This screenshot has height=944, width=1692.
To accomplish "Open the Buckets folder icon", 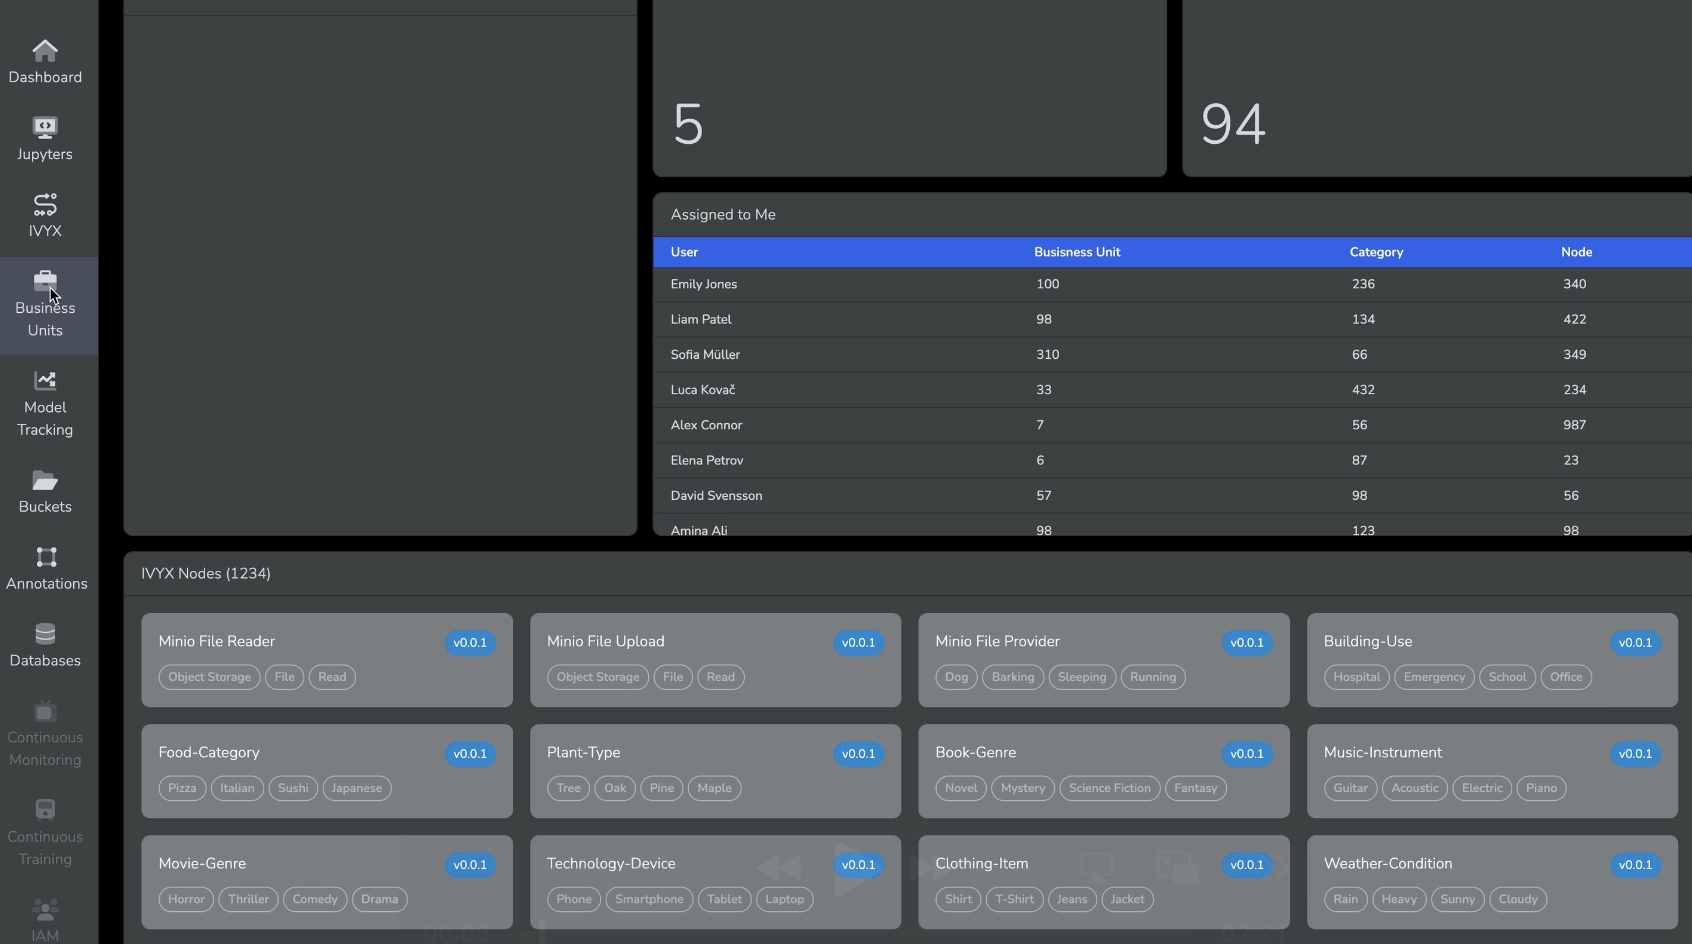I will 45,481.
